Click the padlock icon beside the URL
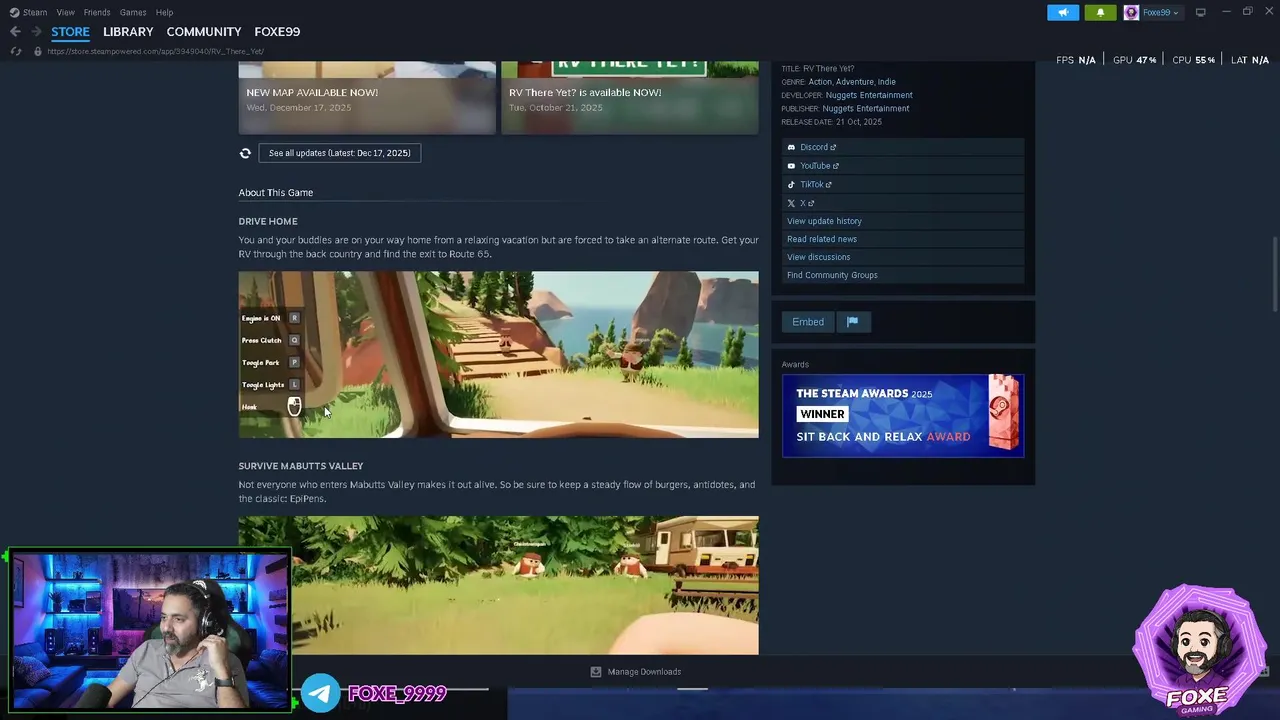This screenshot has height=720, width=1280. pos(38,51)
